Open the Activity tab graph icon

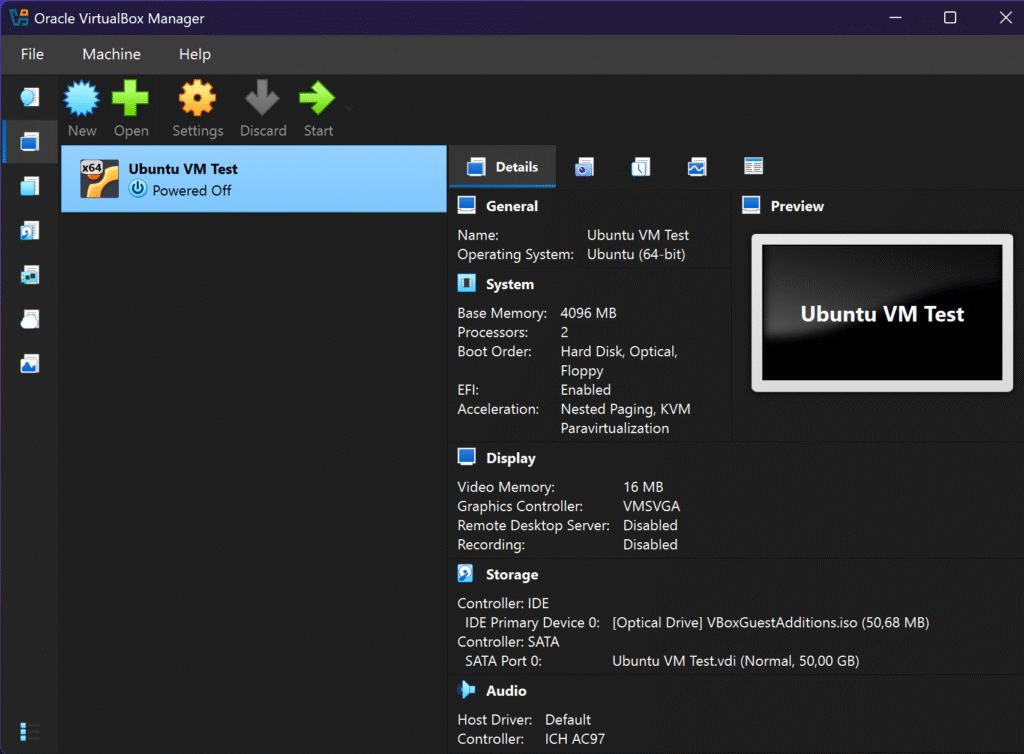coord(697,167)
